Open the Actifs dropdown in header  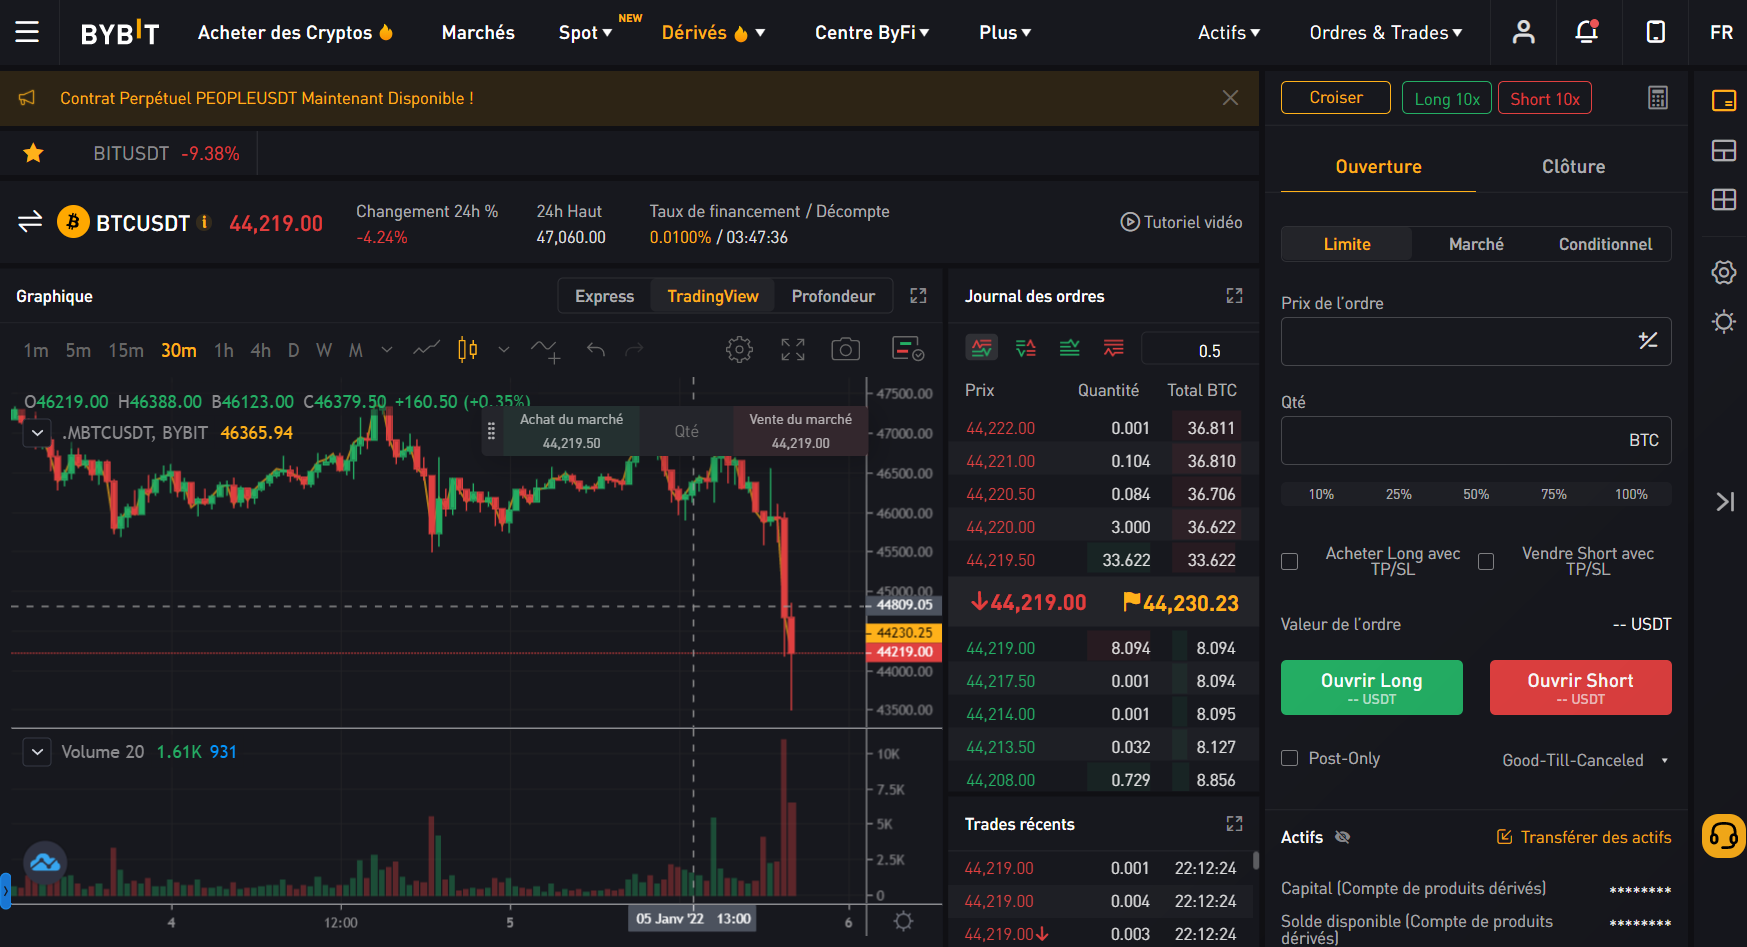[x=1229, y=32]
